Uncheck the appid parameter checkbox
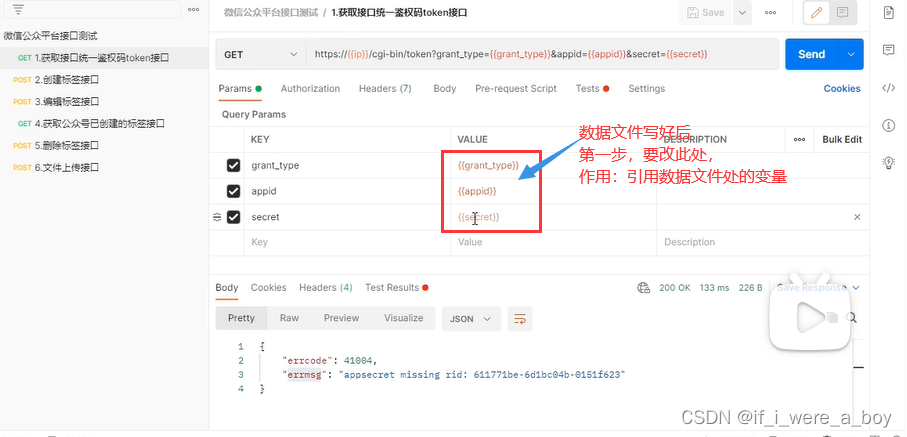 point(233,191)
